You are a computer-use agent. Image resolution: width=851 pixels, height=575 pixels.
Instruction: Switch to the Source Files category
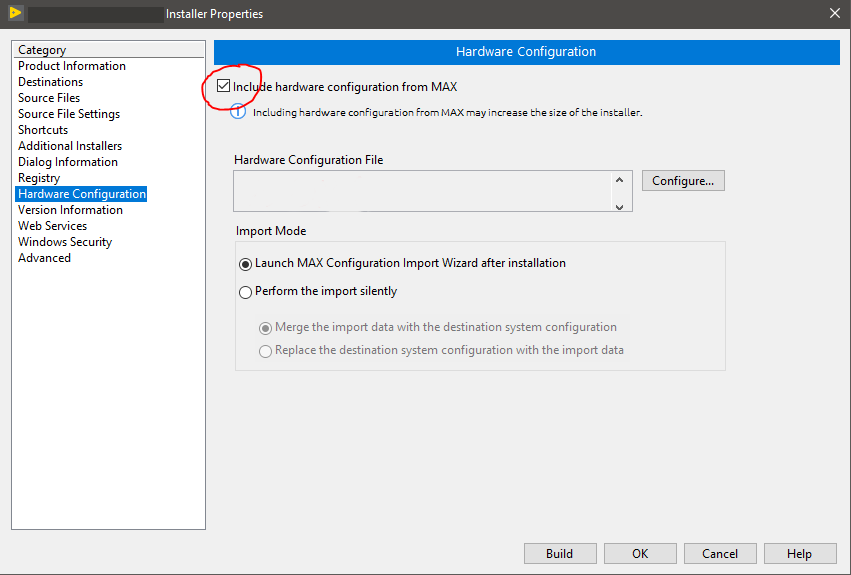49,98
